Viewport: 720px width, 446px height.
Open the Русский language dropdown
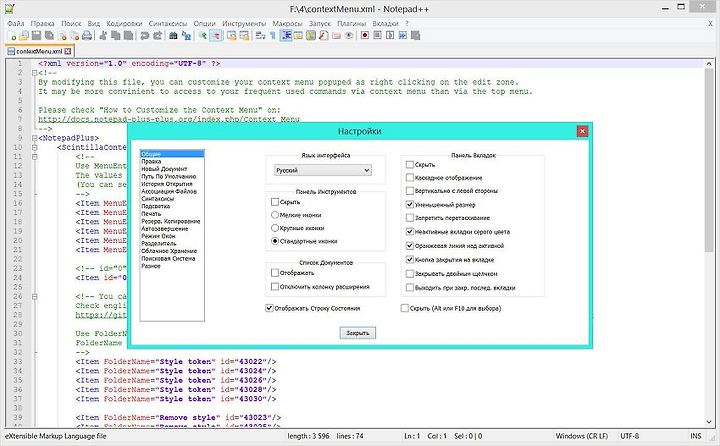[x=323, y=170]
